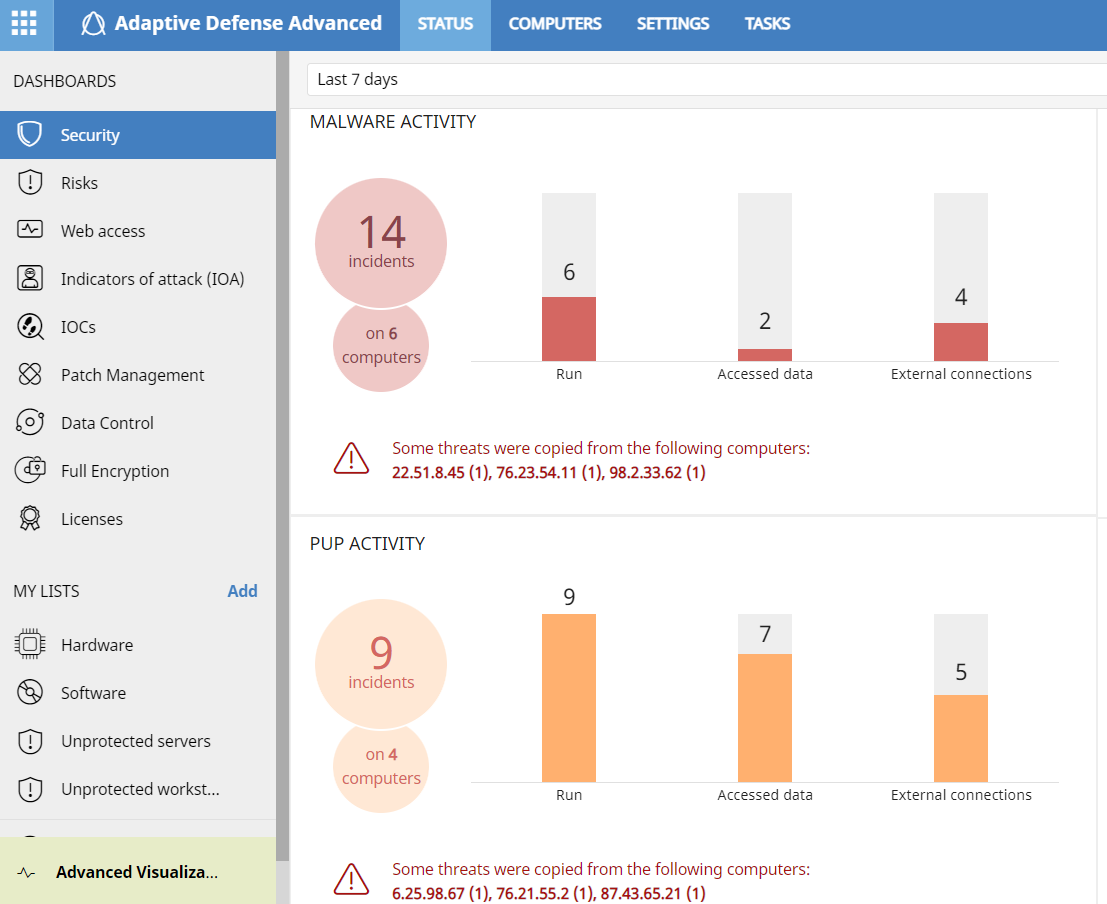Screen dimensions: 1107x904
Task: Switch to the STATUS tab
Action: point(445,24)
